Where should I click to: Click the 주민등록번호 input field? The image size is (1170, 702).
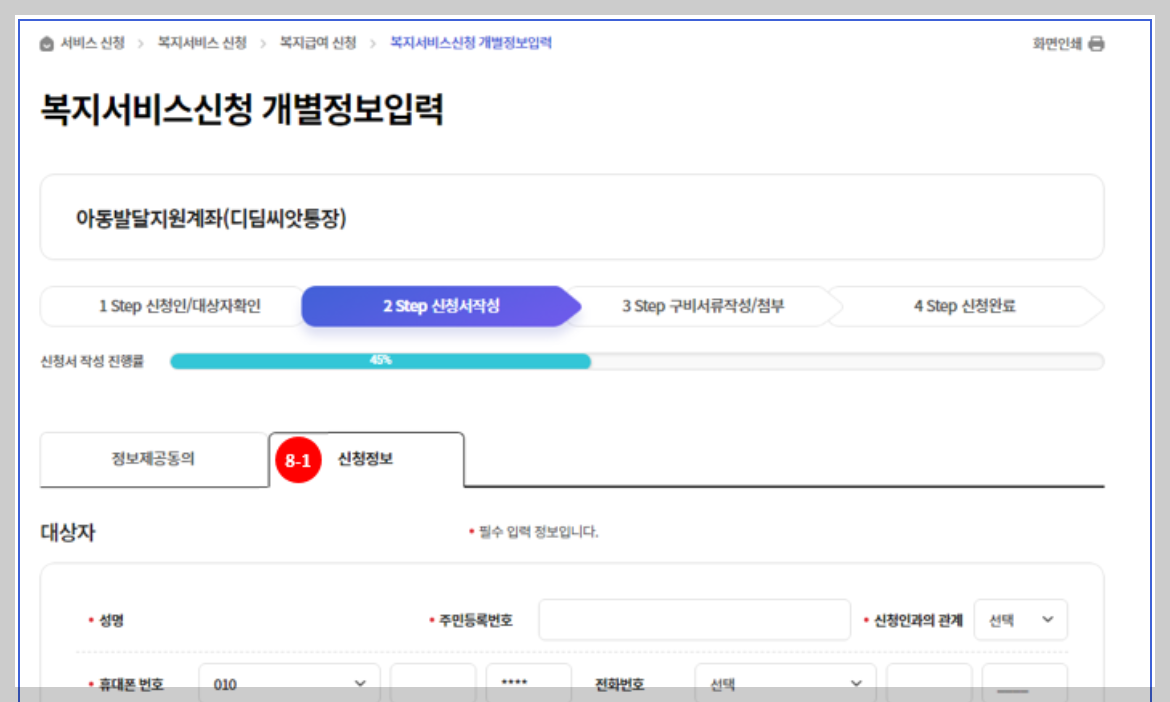pos(695,620)
